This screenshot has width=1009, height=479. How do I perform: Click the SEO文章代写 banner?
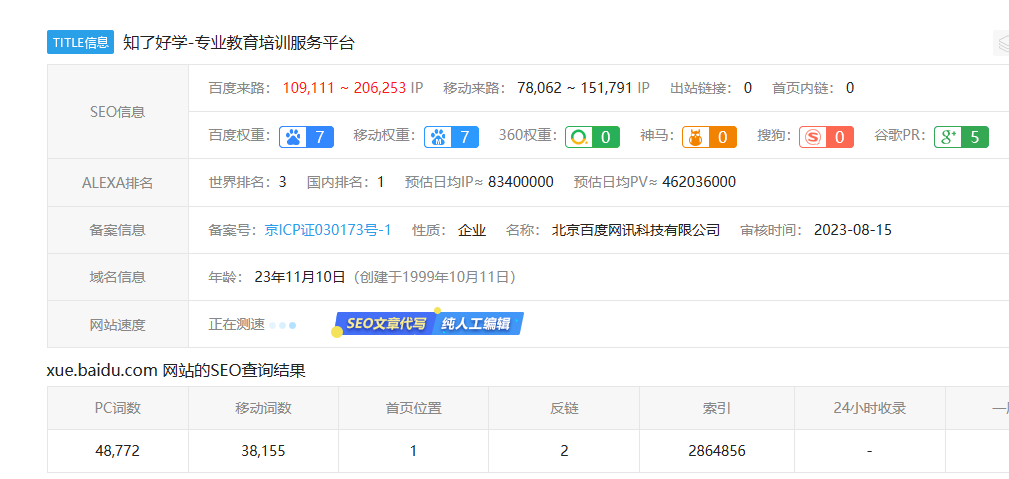385,324
